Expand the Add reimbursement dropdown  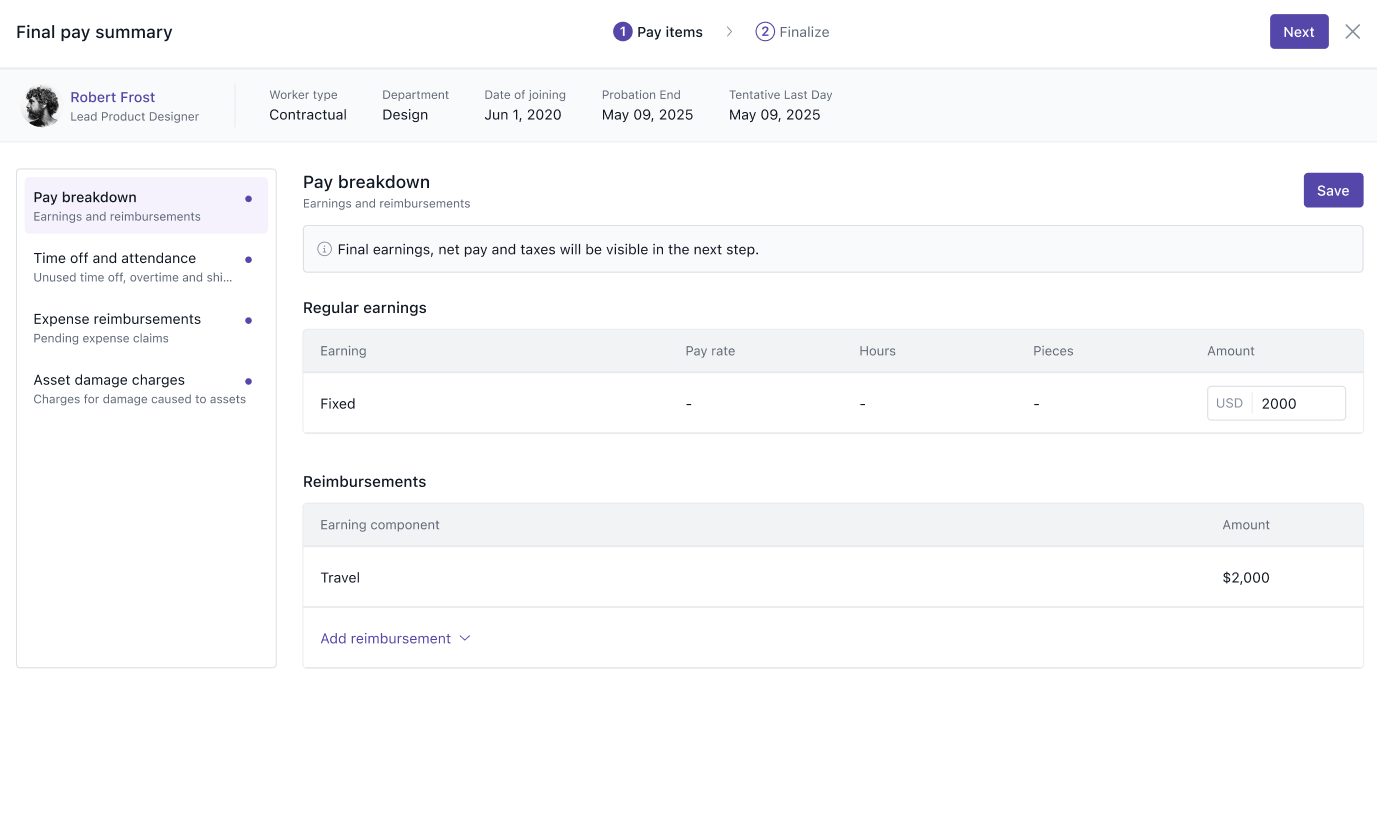386,638
